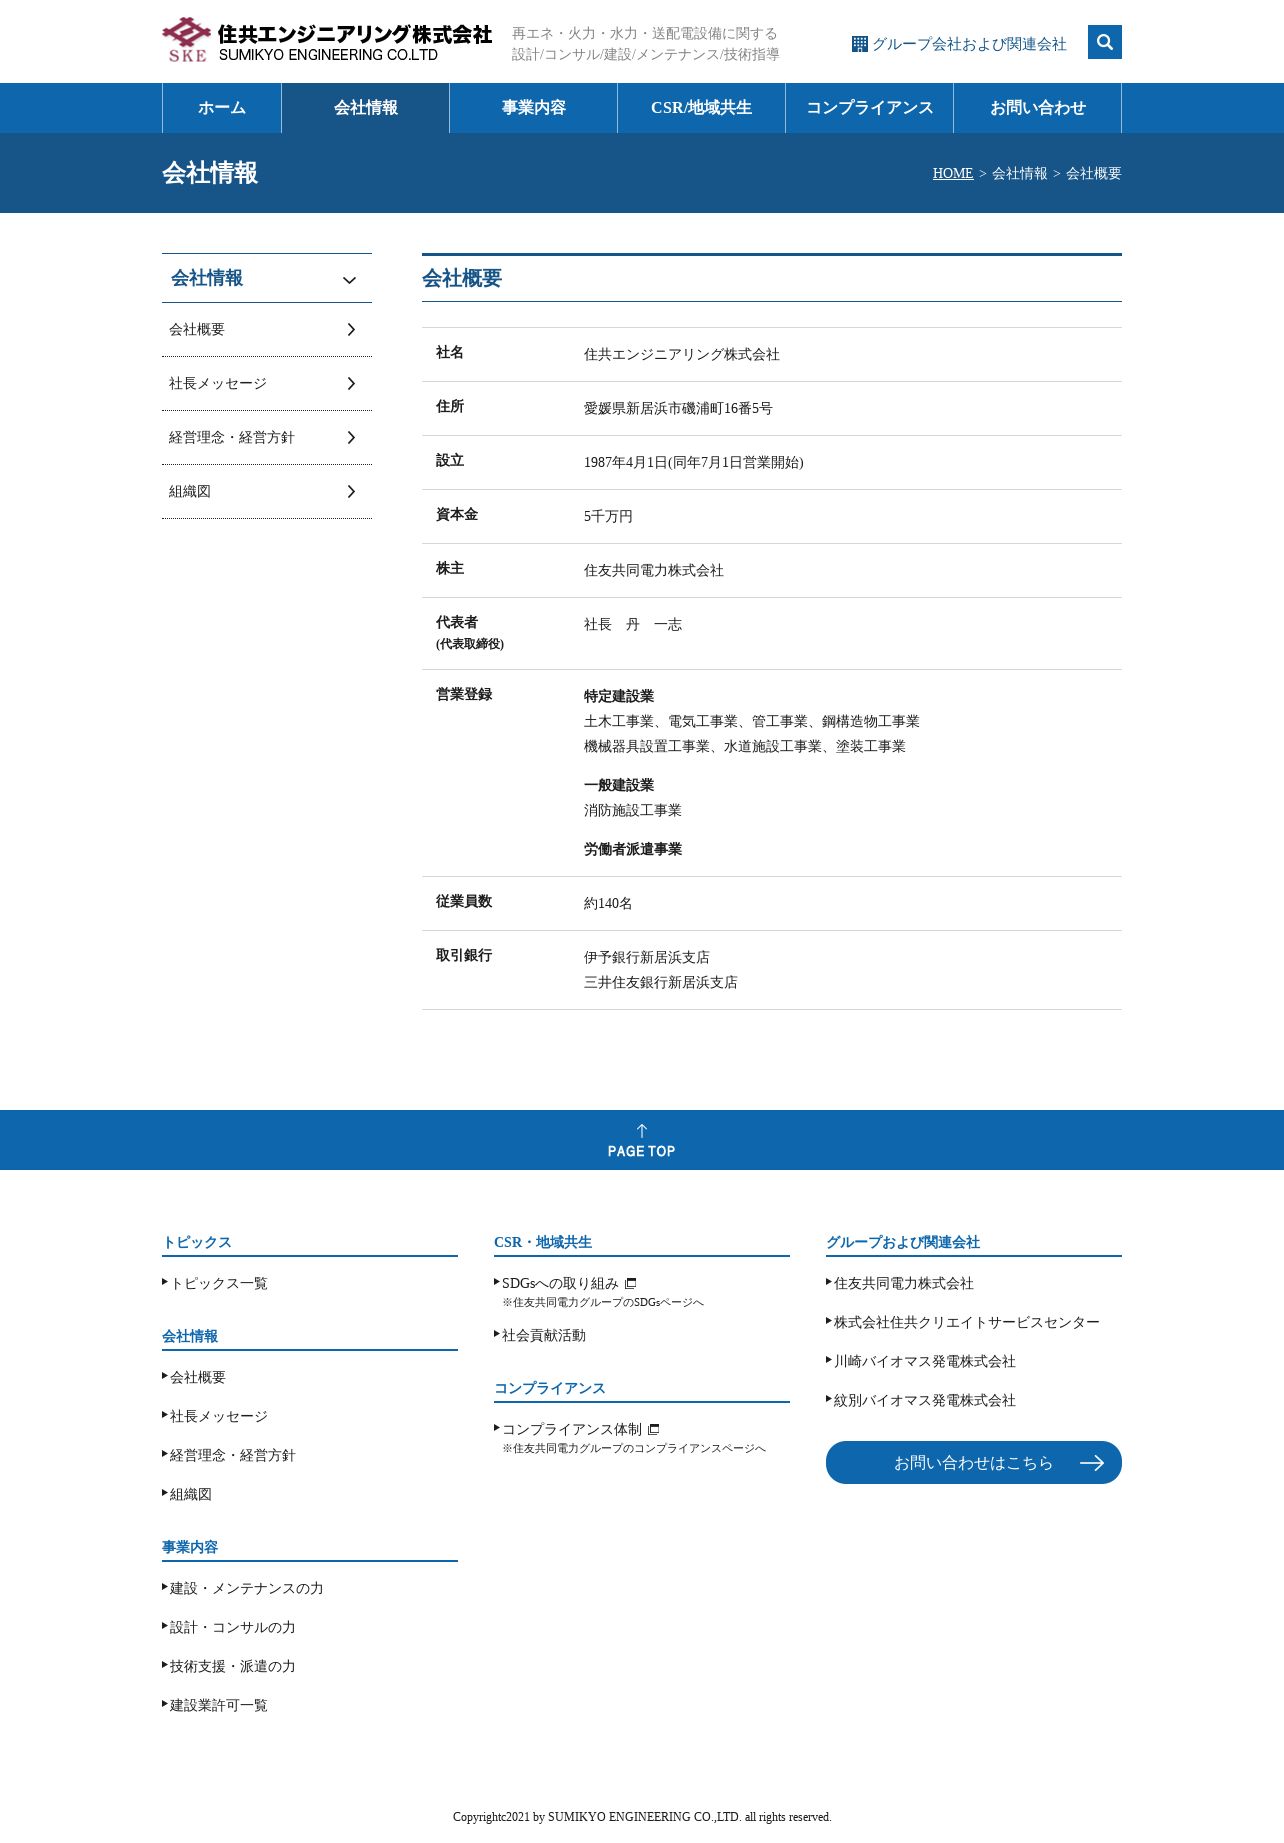Screen dimensions: 1284x1843
Task: Click footer 会社情報 section heading
Action: (190, 1336)
